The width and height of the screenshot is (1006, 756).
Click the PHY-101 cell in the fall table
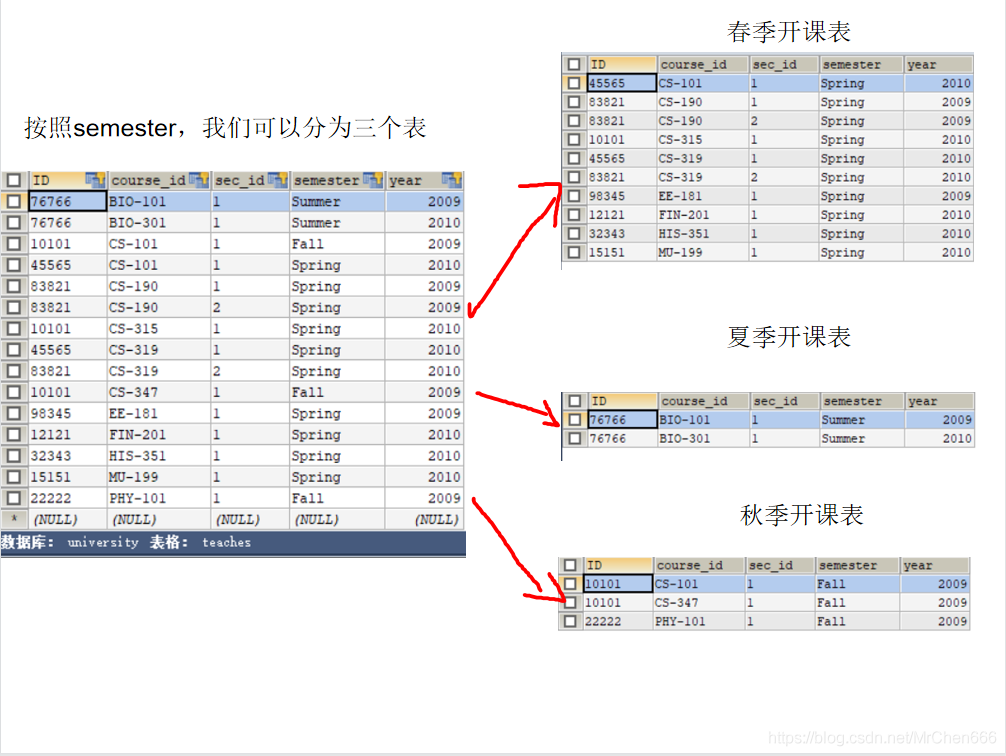point(699,621)
